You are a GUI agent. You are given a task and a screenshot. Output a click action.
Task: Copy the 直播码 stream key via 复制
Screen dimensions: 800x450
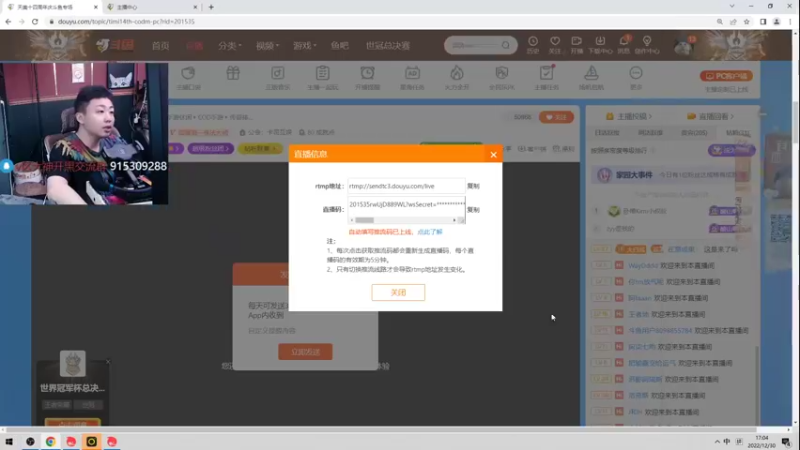click(x=473, y=210)
